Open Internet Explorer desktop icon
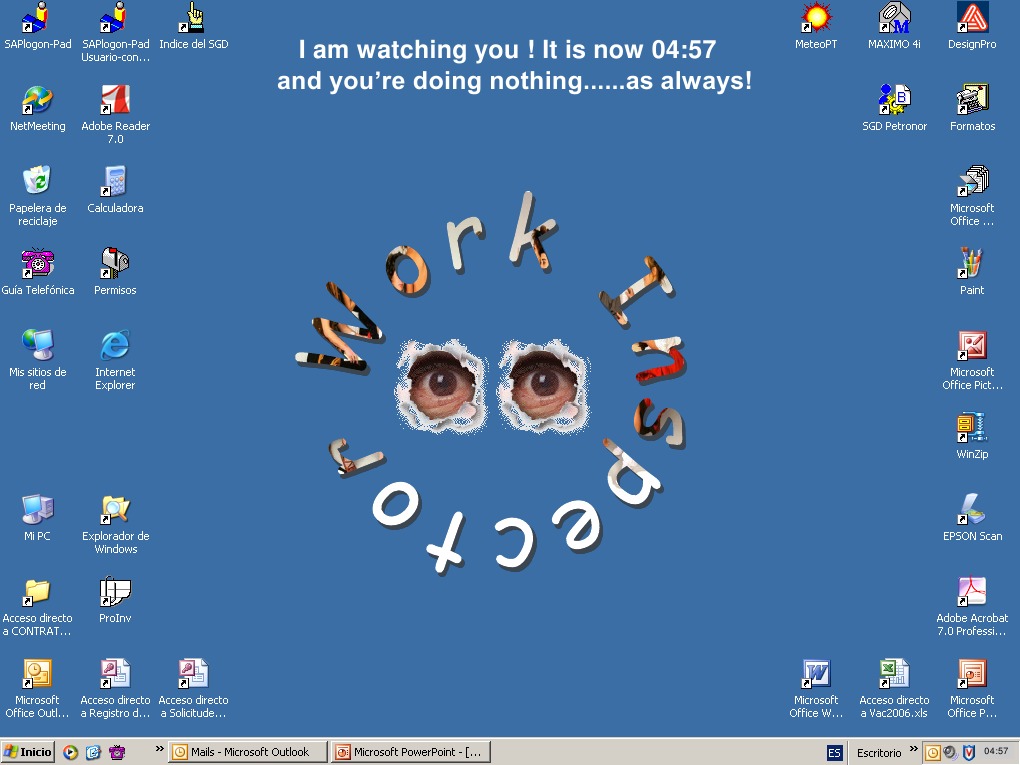 (x=115, y=346)
